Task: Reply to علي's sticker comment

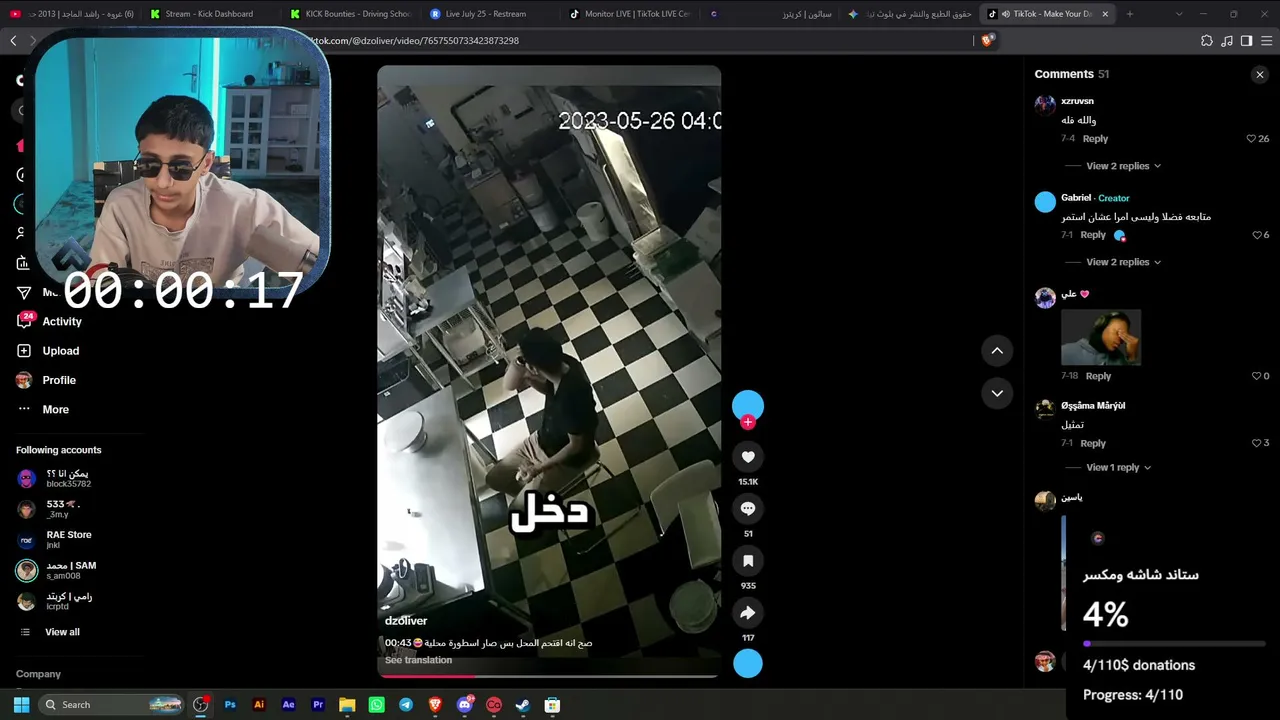Action: (1098, 376)
